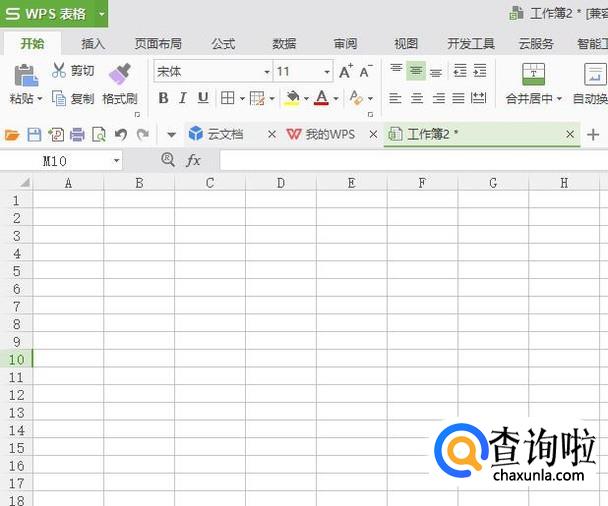Click distributed alignment icon

(478, 98)
